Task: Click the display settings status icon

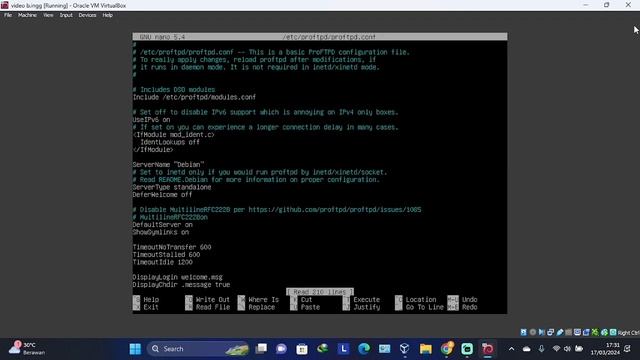Action: pos(577,332)
